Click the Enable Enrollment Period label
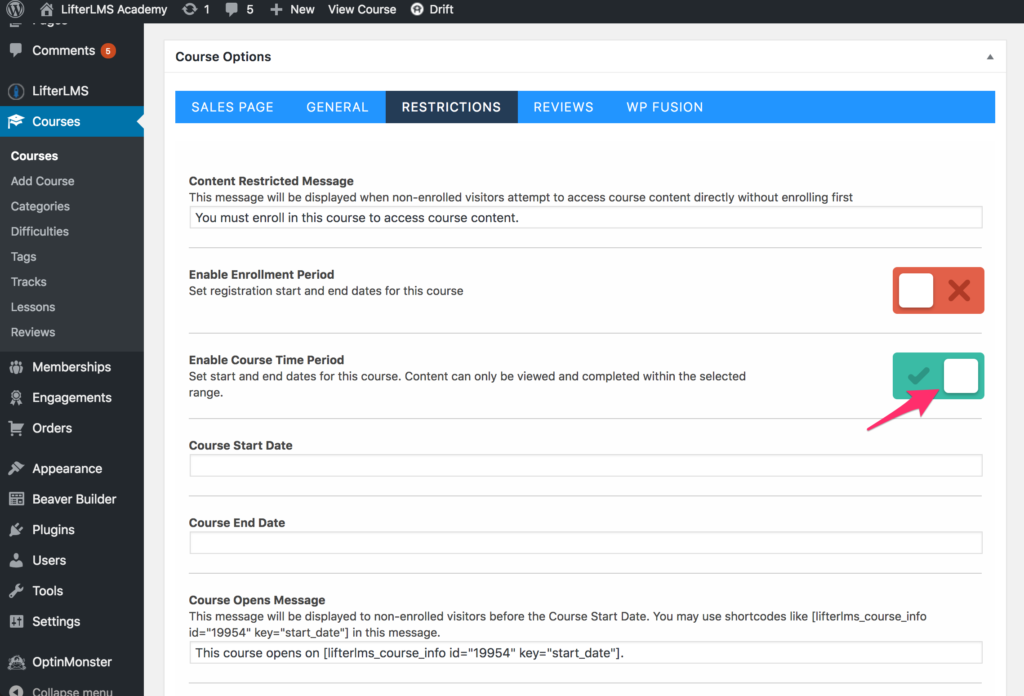The width and height of the screenshot is (1024, 696). click(x=261, y=275)
